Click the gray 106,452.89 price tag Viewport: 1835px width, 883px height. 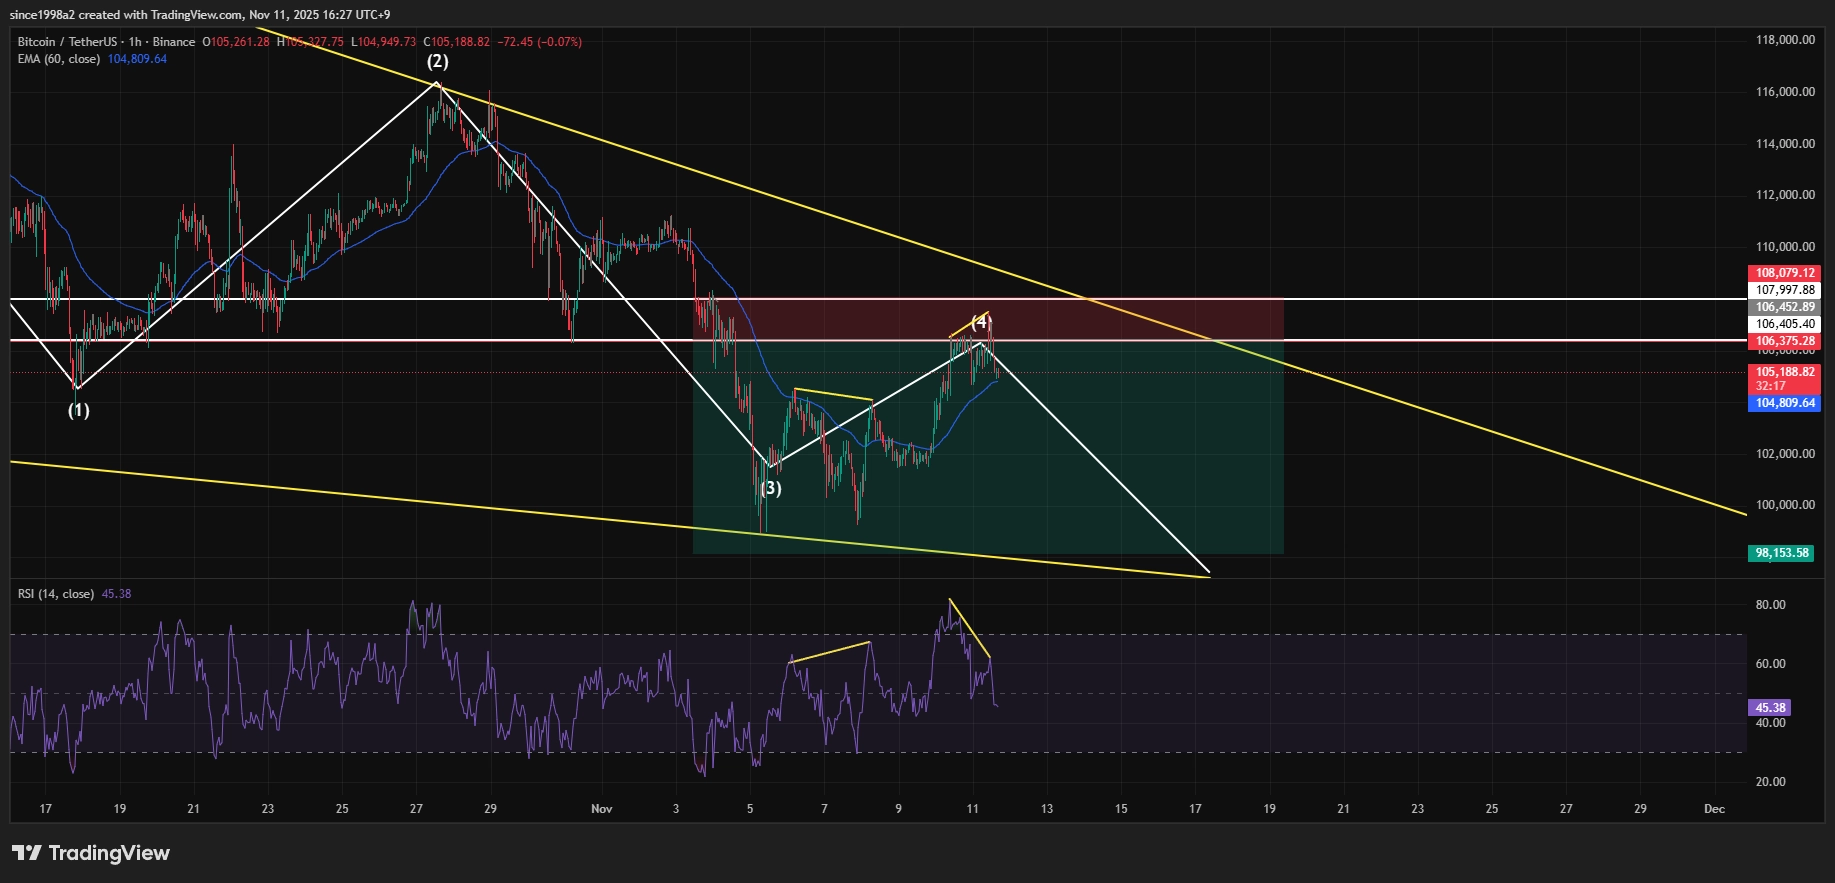tap(1785, 307)
